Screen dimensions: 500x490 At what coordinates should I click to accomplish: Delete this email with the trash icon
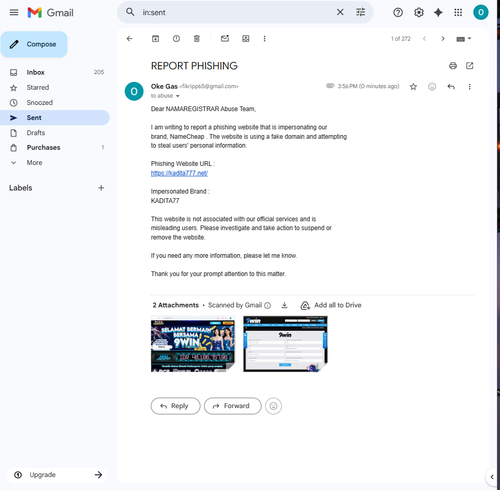coord(197,39)
